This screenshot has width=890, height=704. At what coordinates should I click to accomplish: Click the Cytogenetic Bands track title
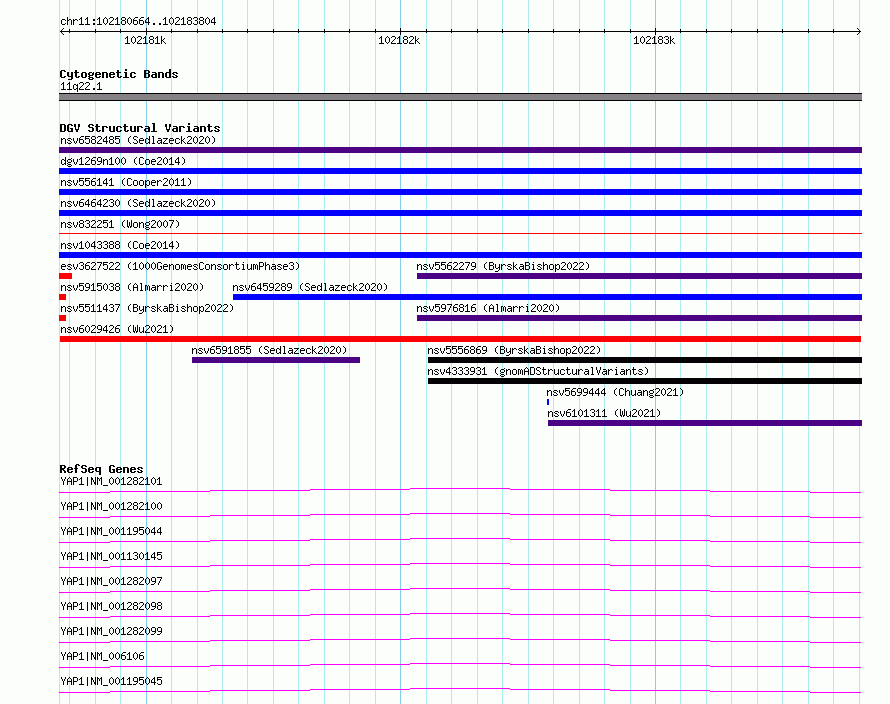point(119,74)
